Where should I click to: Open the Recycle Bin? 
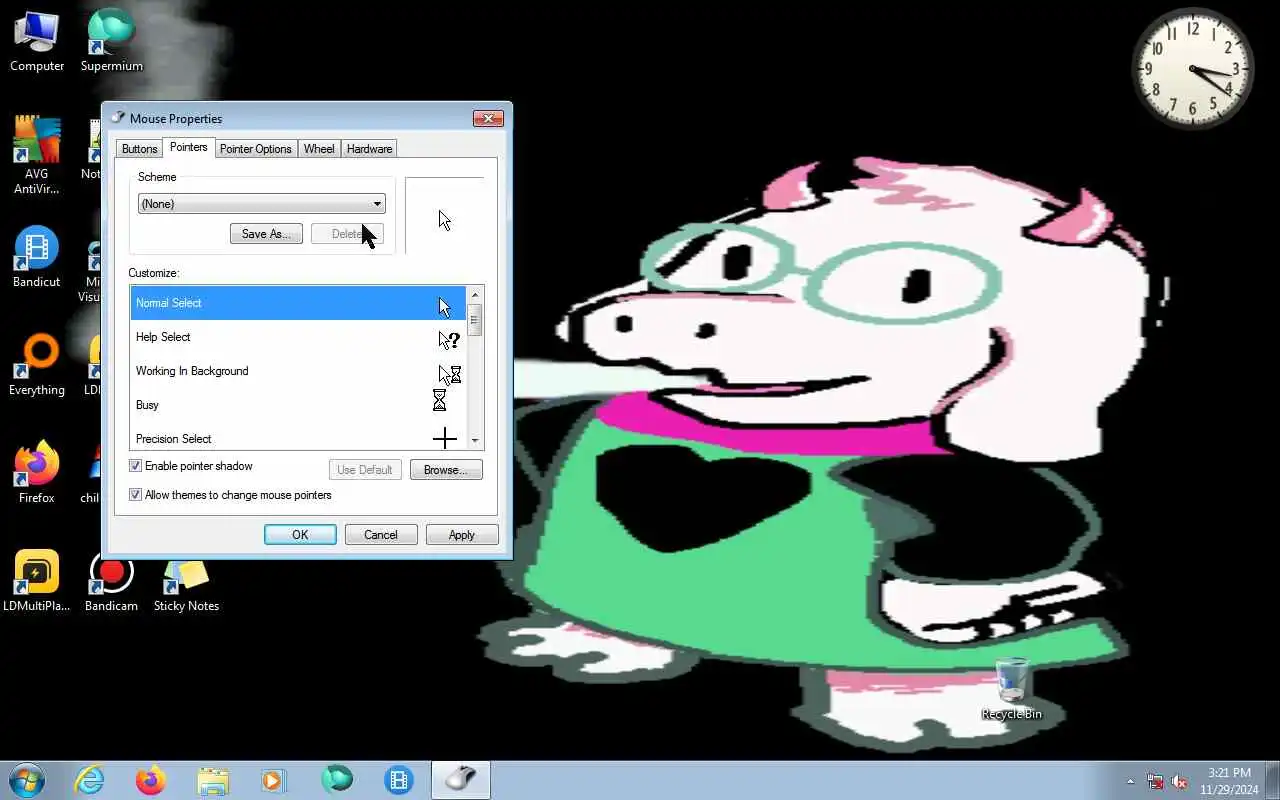coord(1012,689)
